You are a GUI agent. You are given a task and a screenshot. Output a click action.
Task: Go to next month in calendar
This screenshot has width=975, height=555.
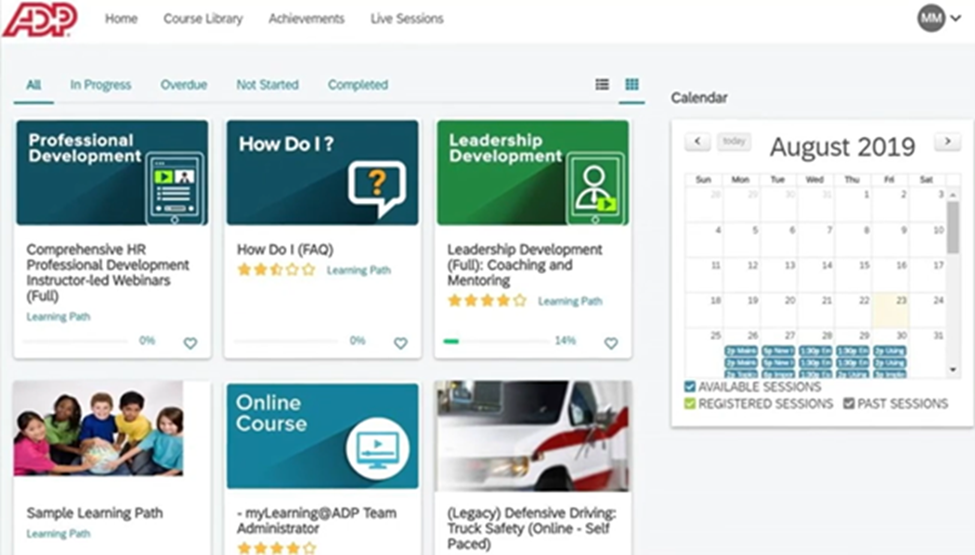(948, 142)
